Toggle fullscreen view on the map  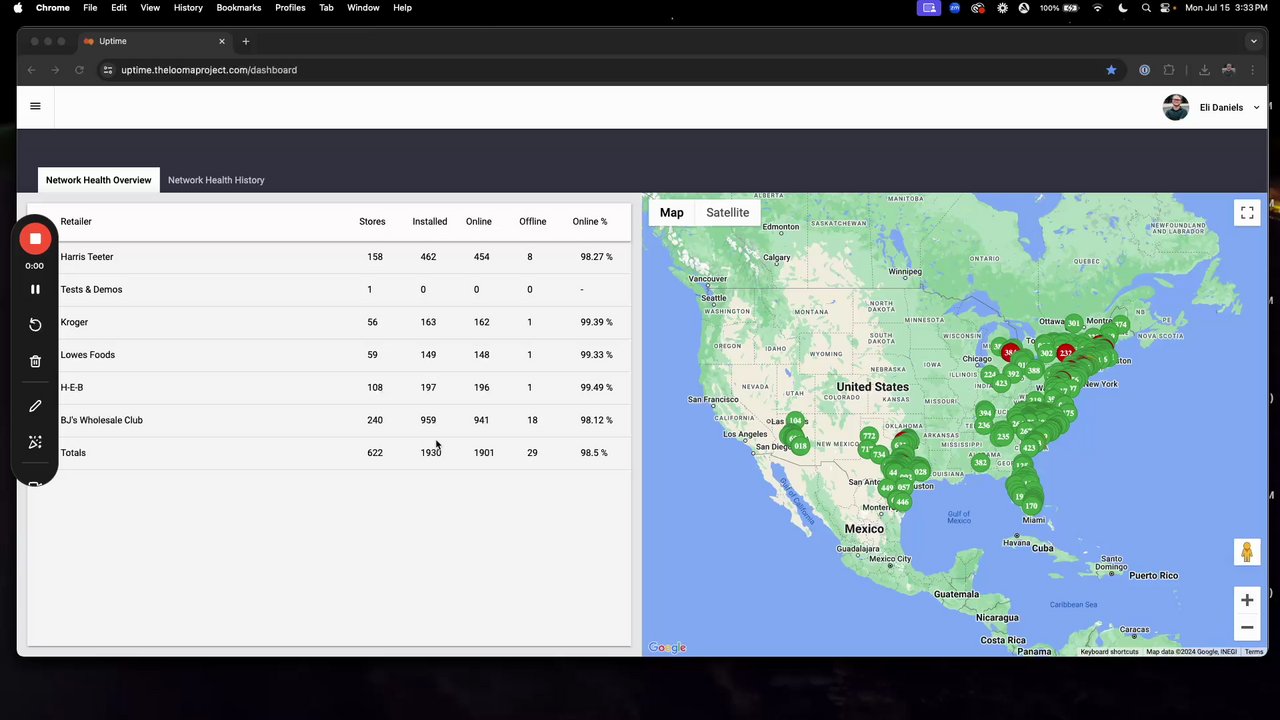coord(1247,212)
